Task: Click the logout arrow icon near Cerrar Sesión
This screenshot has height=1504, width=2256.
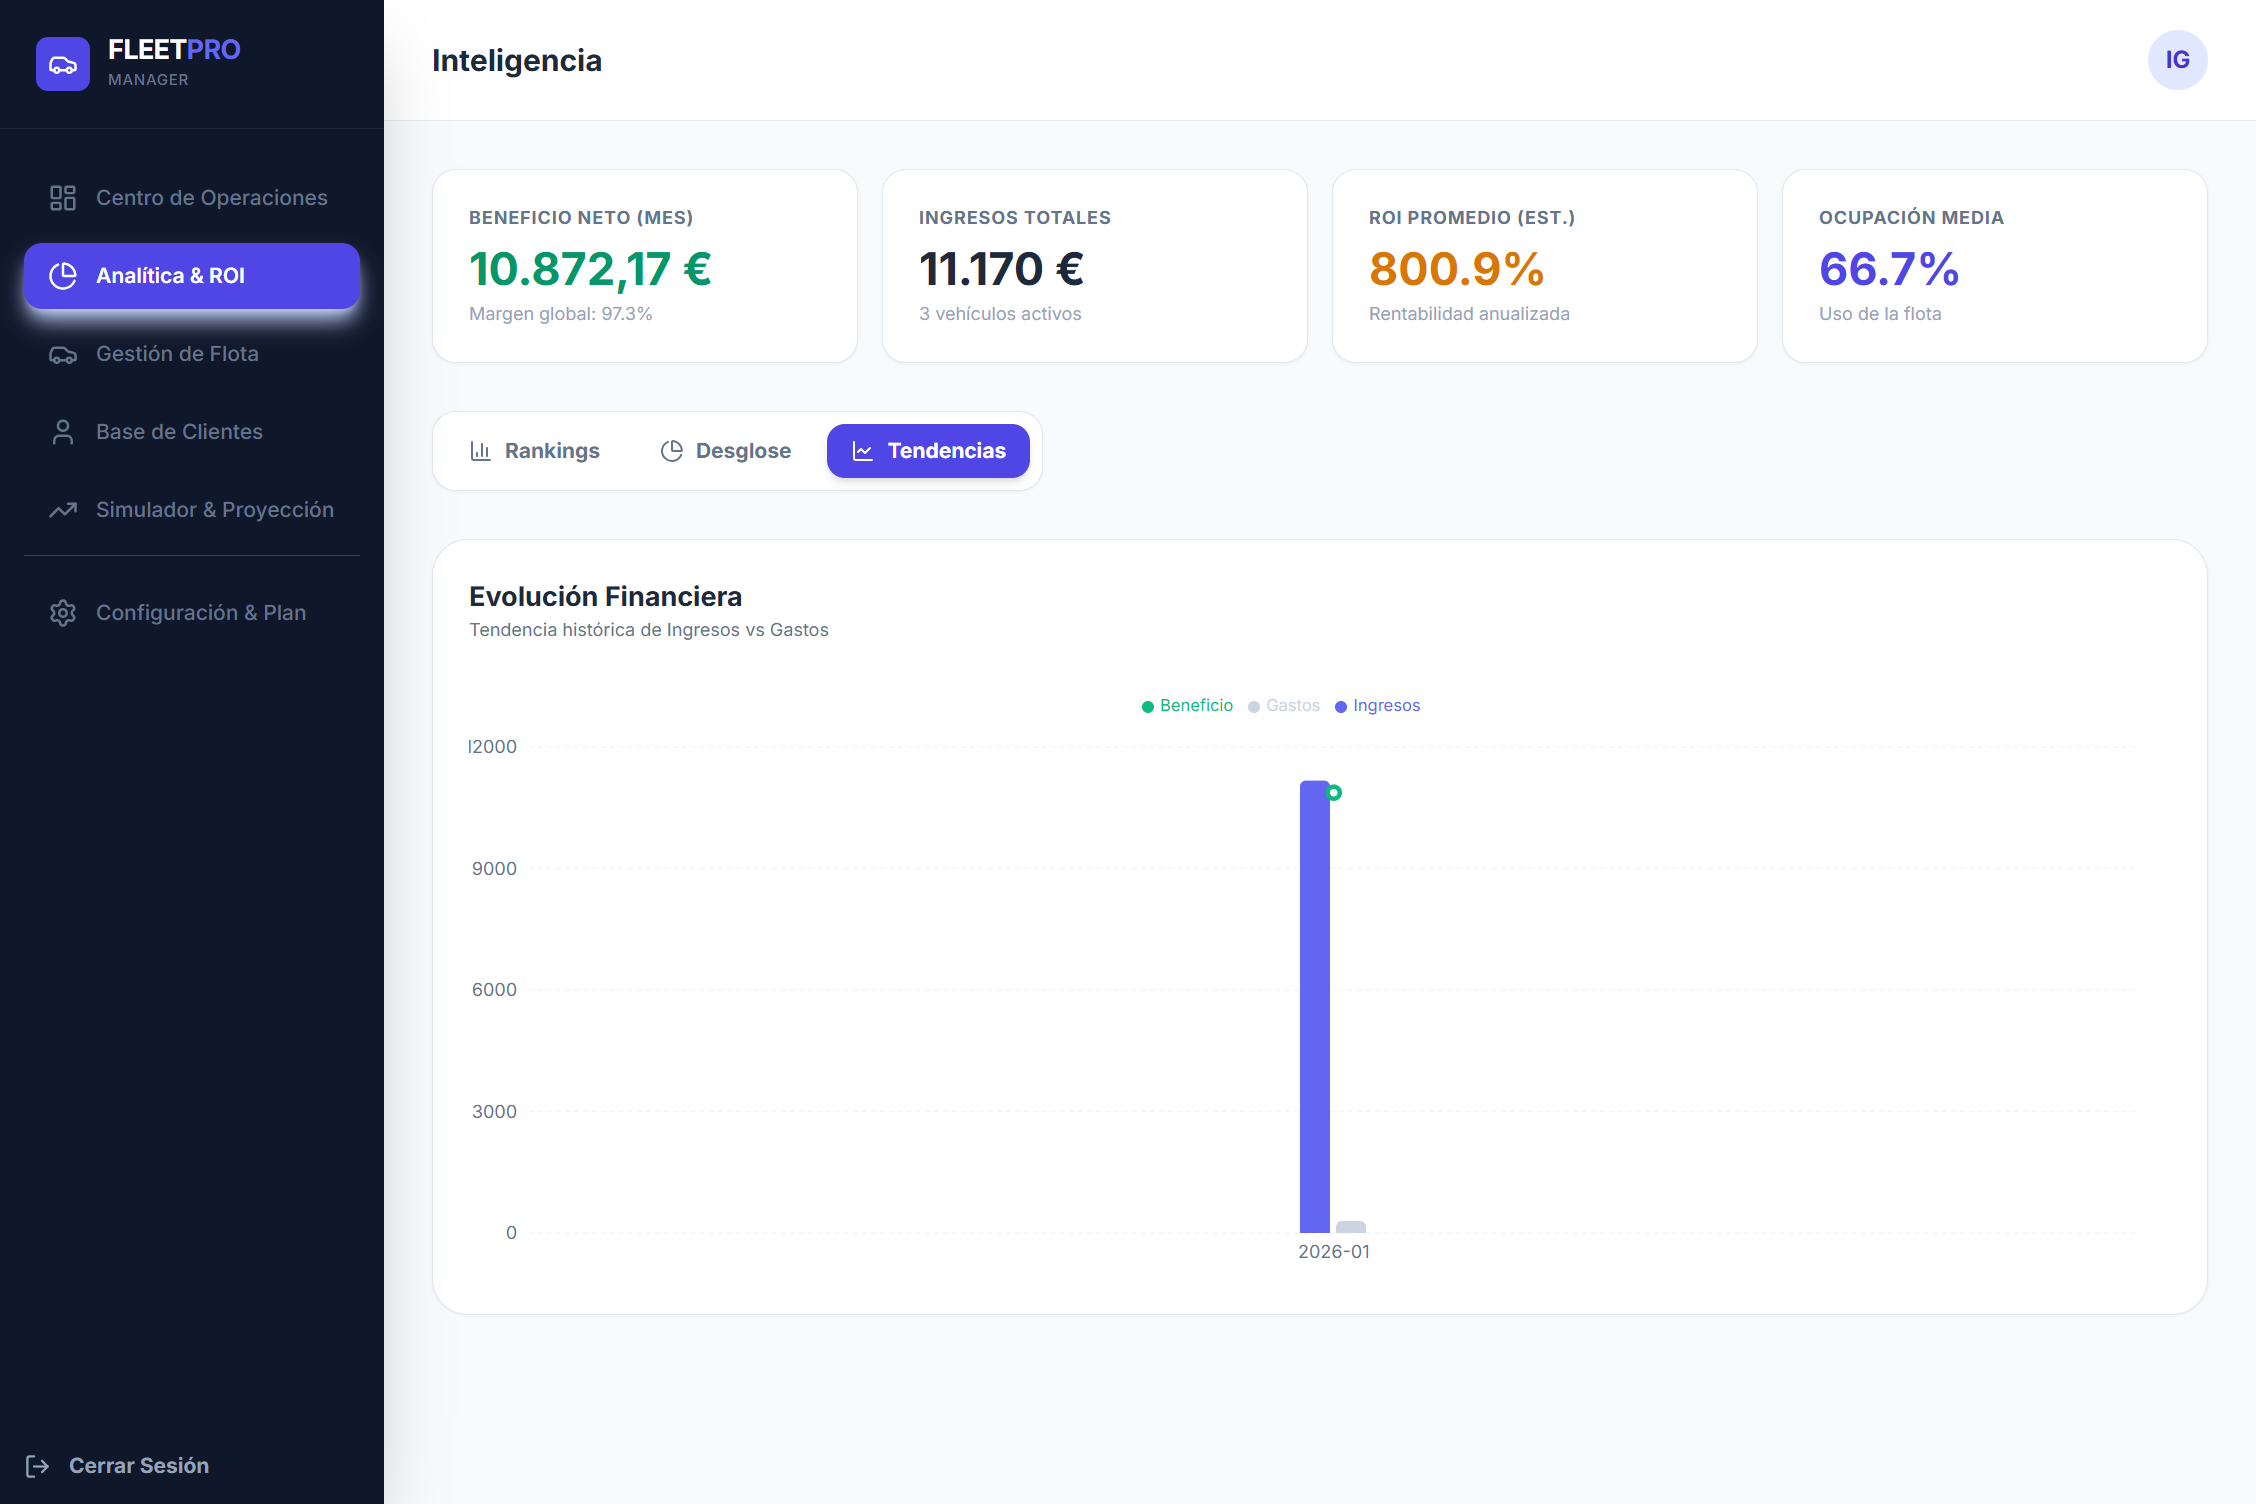Action: (37, 1465)
